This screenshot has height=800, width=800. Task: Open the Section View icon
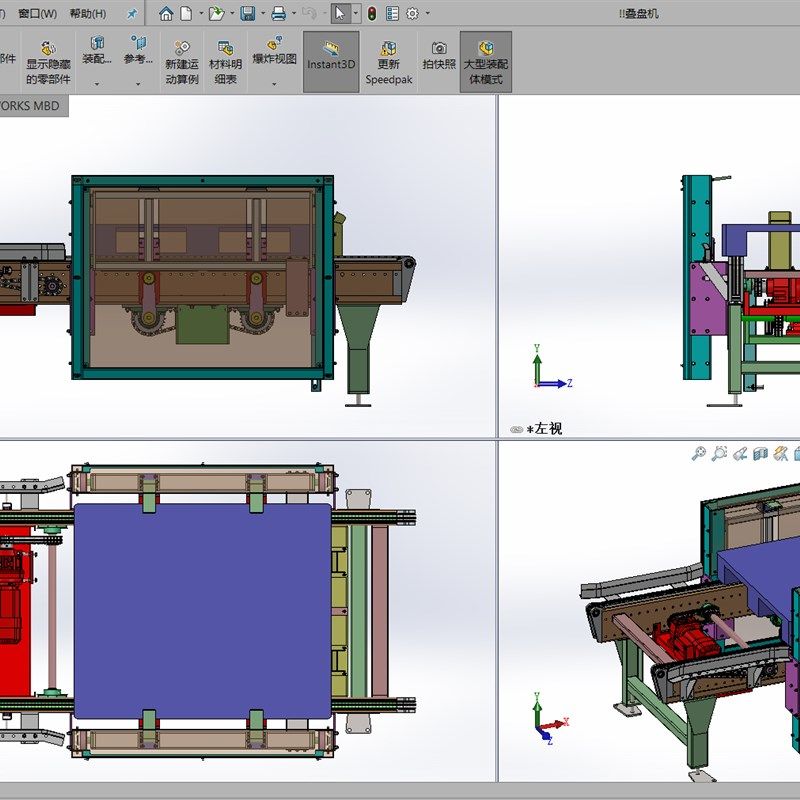click(760, 453)
